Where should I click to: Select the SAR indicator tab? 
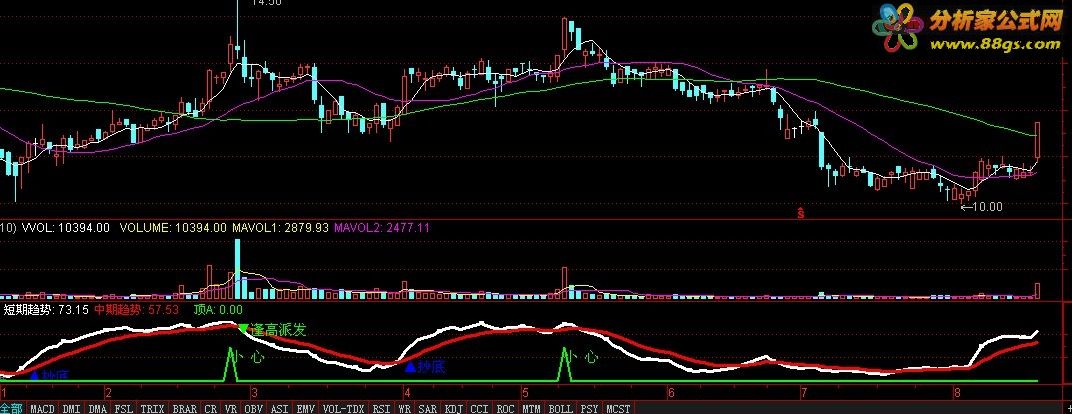[428, 409]
